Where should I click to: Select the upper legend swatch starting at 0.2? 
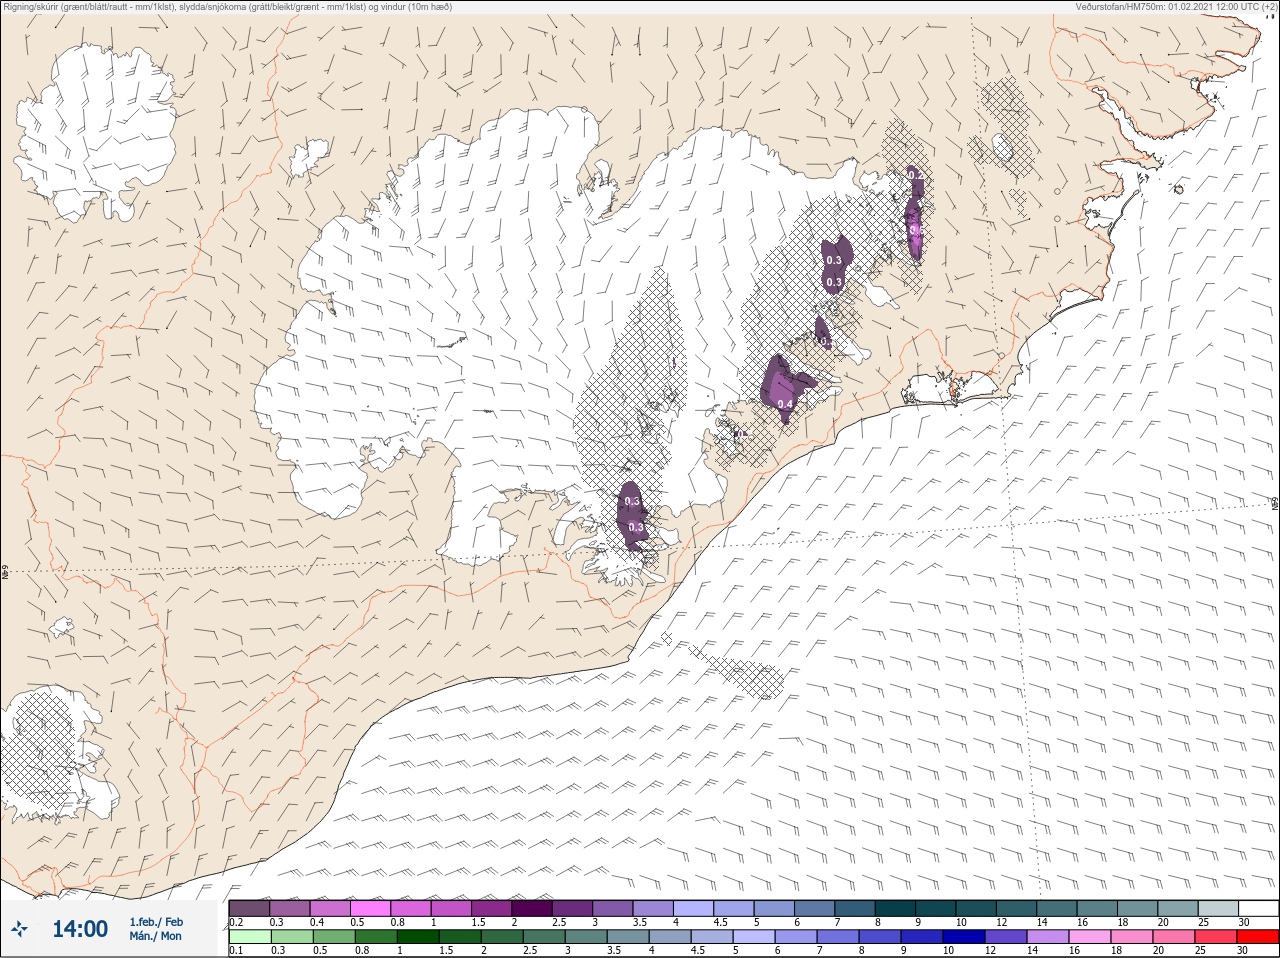[249, 908]
